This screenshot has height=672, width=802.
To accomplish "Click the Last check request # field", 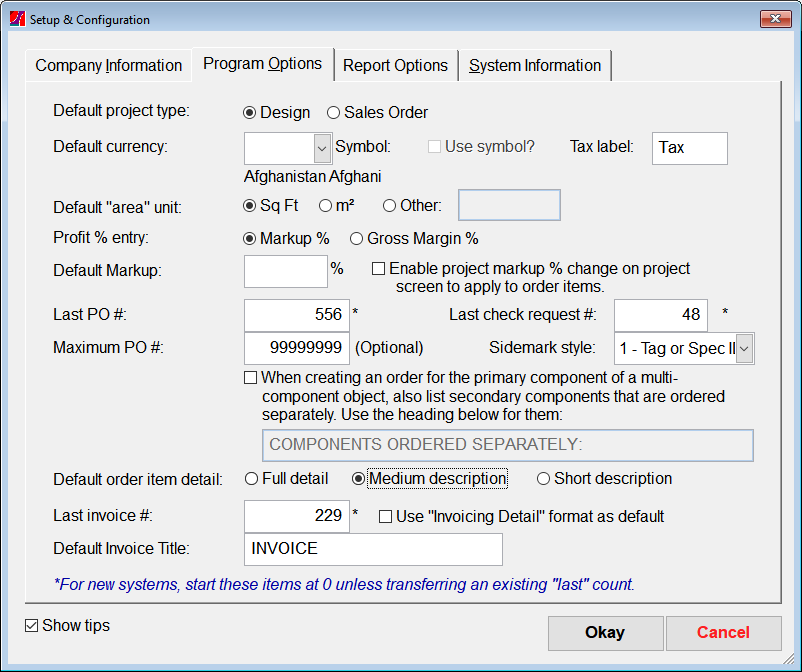I will [661, 315].
